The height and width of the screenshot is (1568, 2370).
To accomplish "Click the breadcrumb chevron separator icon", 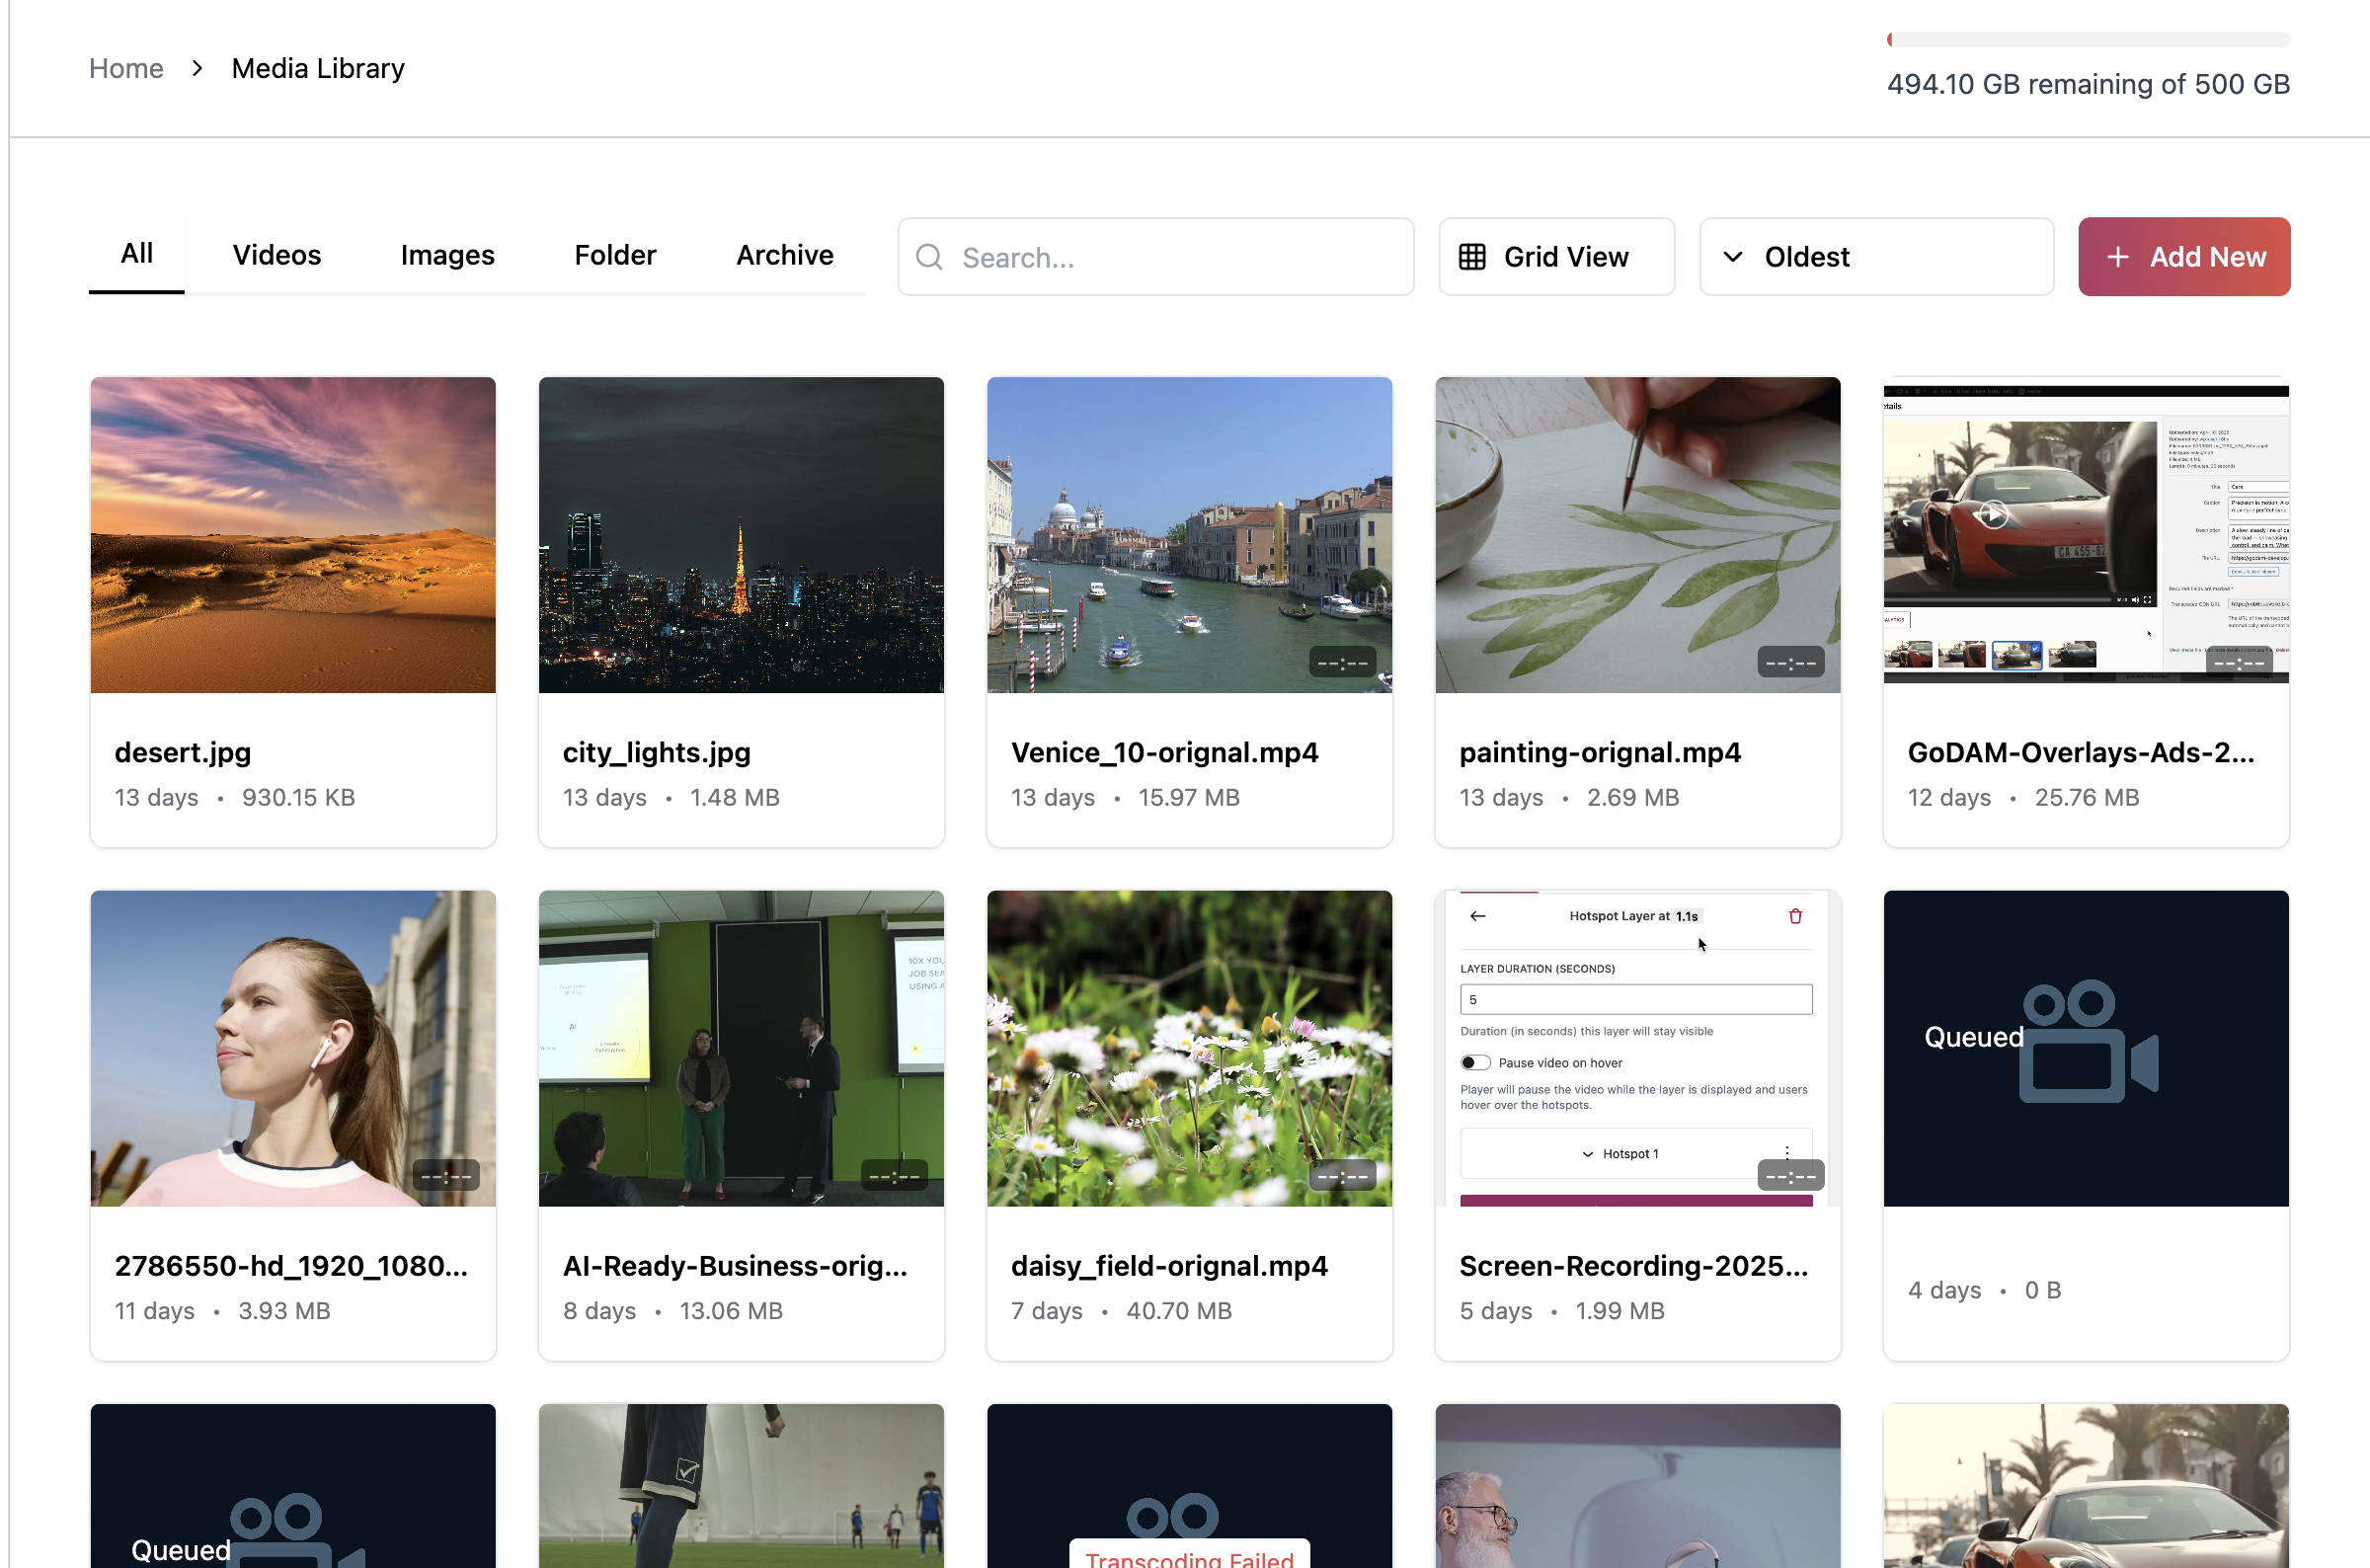I will pos(197,68).
